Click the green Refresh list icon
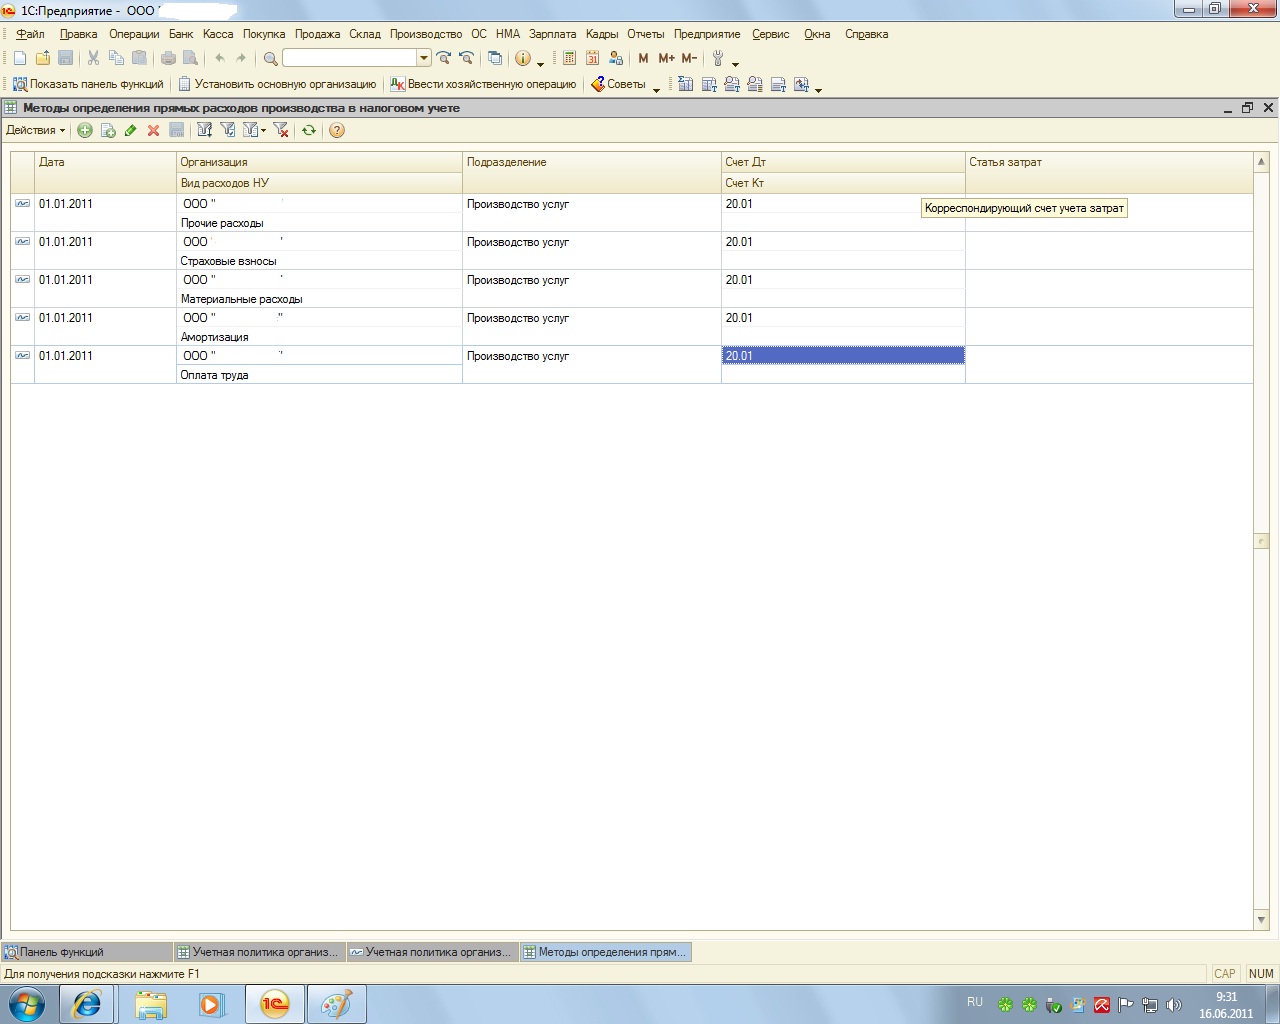This screenshot has height=1024, width=1280. (x=309, y=130)
